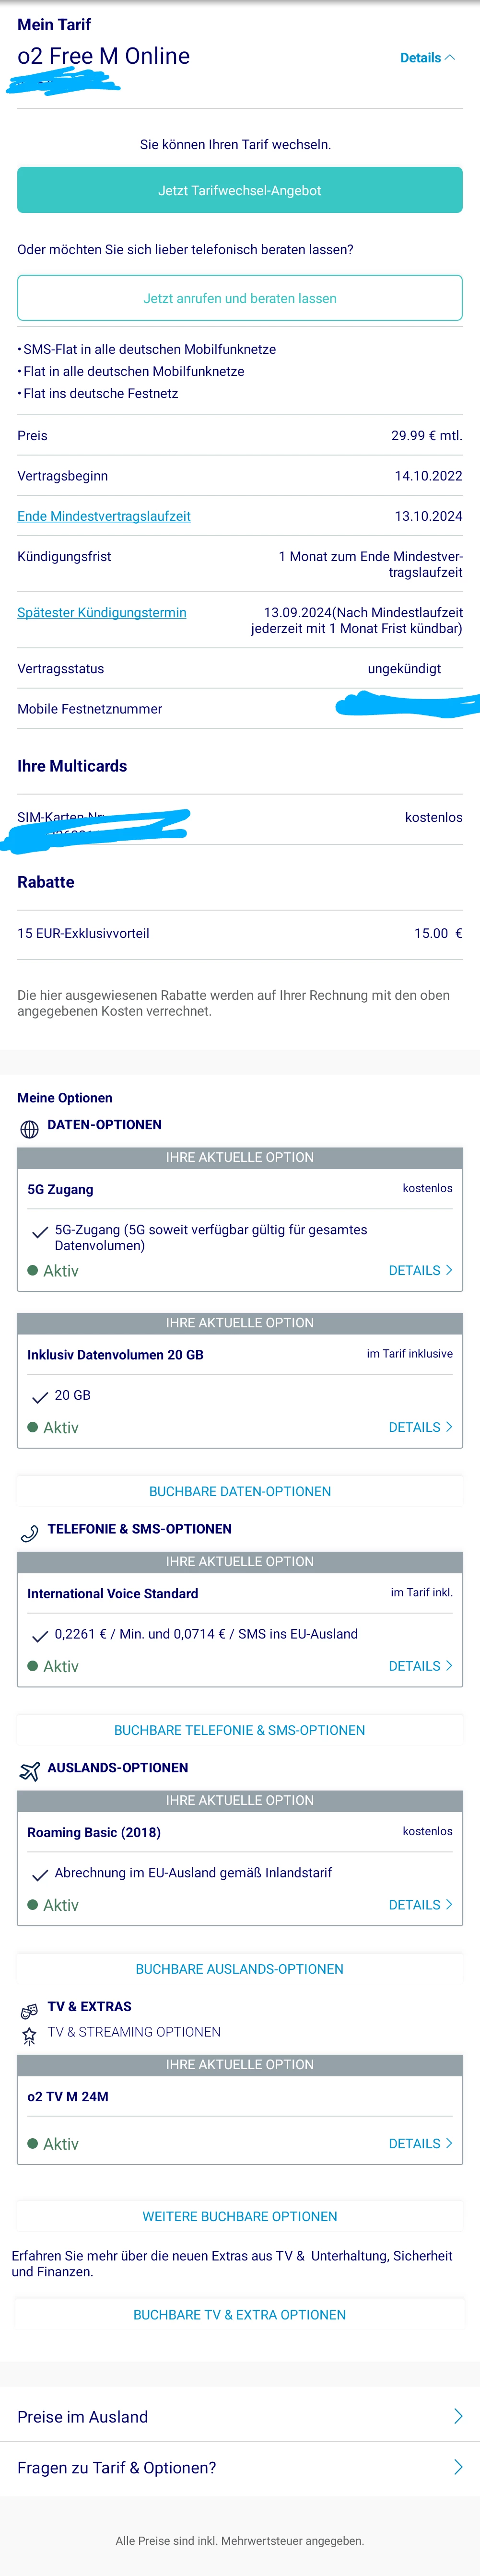Select Weitere buchbare Optionen

pos(240,2216)
